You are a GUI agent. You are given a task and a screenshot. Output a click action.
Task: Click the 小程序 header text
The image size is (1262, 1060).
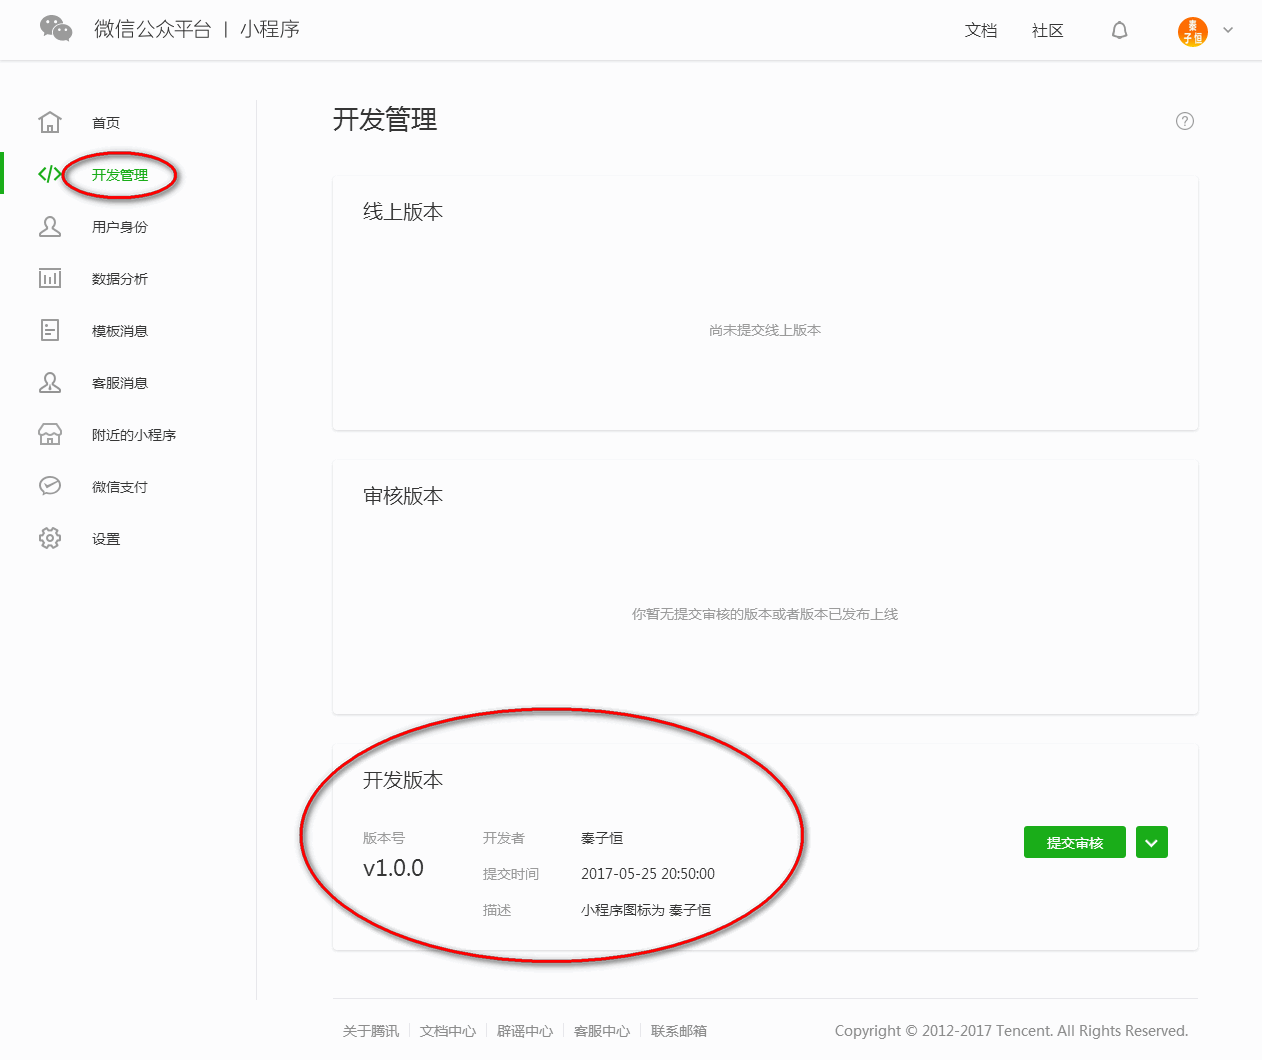pos(270,29)
